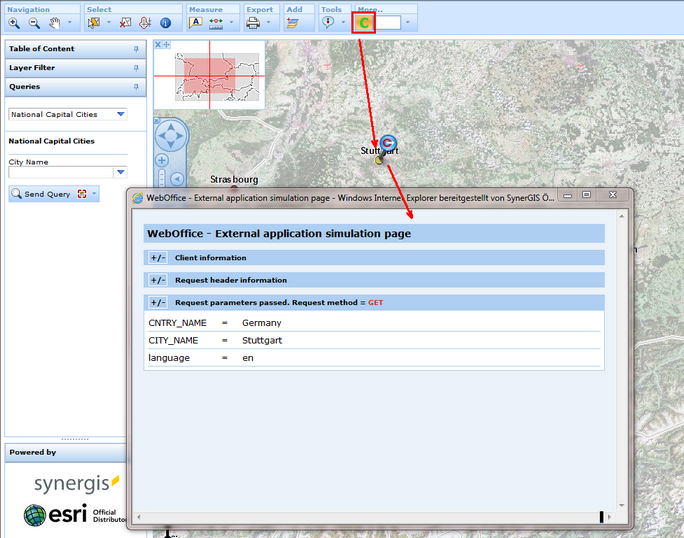Open the Measure tools dropdown arrow
684x538 pixels.
coord(232,22)
